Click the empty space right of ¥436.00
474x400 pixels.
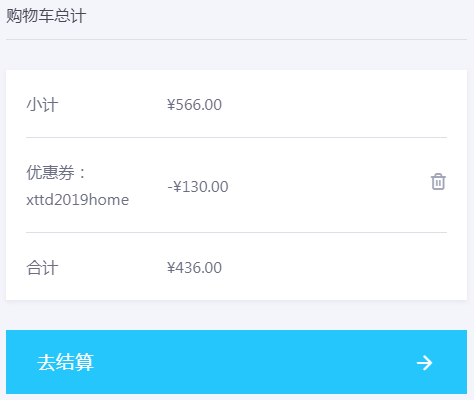[x=333, y=268]
